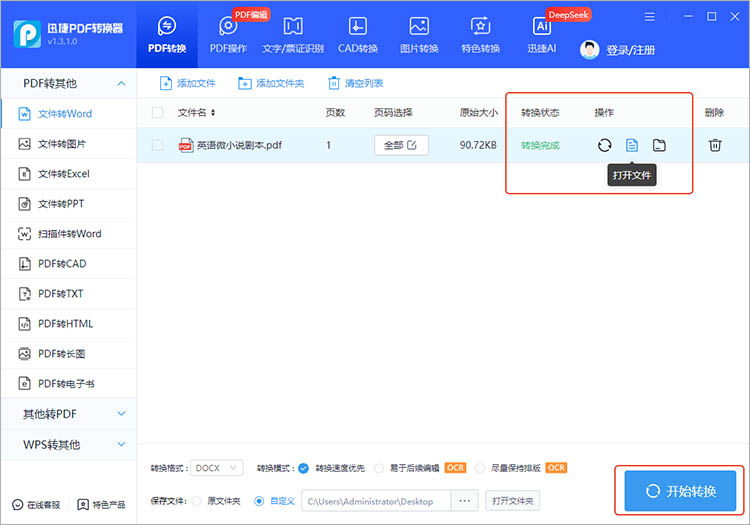This screenshot has width=750, height=525.
Task: Click the 开始转换 button
Action: click(x=680, y=491)
